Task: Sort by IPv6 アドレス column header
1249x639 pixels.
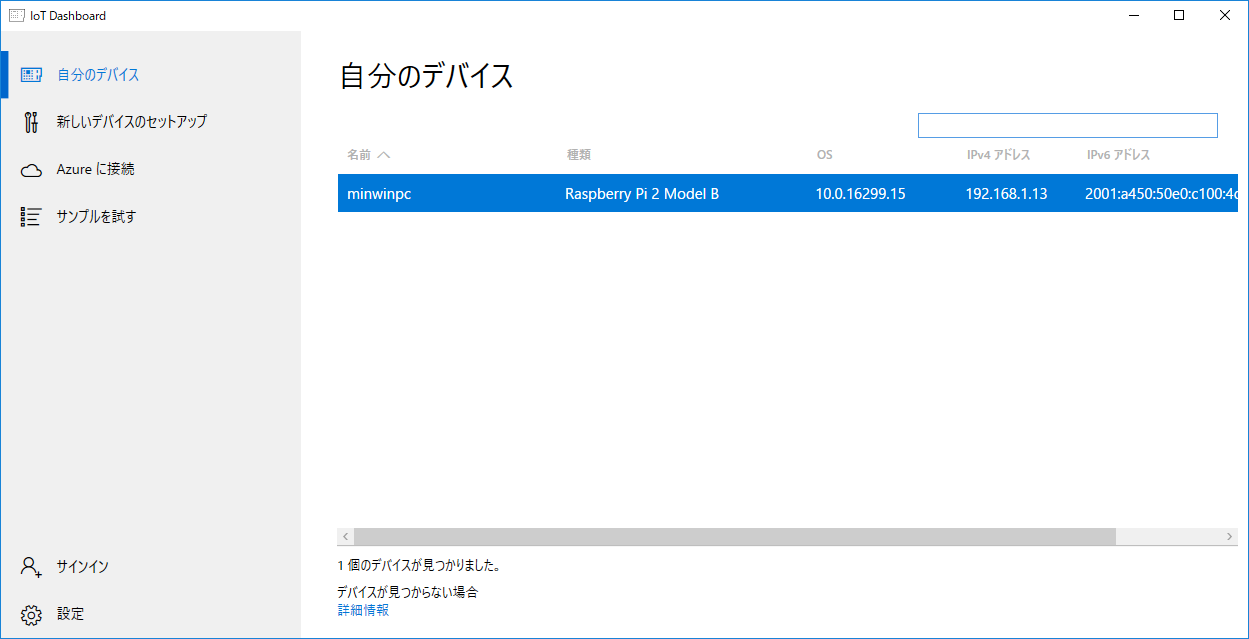Action: pos(1118,155)
